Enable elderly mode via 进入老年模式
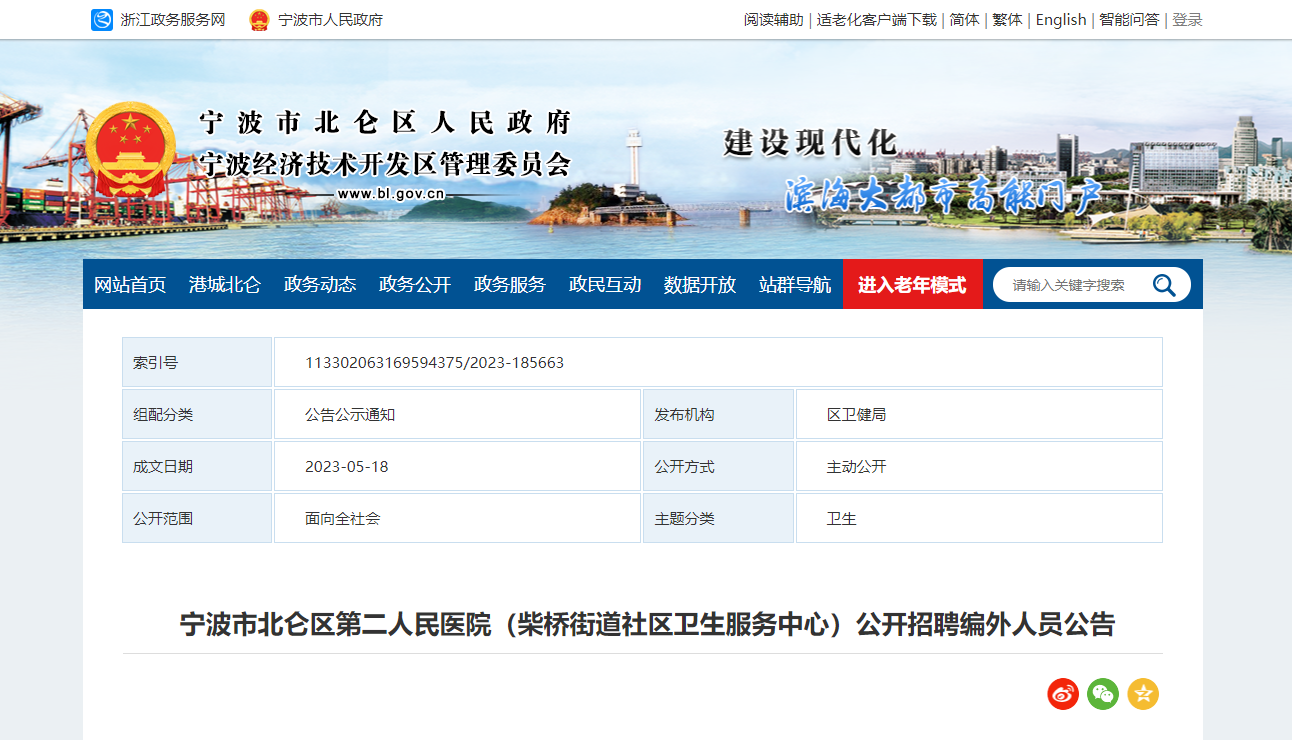Viewport: 1292px width, 740px height. [912, 285]
